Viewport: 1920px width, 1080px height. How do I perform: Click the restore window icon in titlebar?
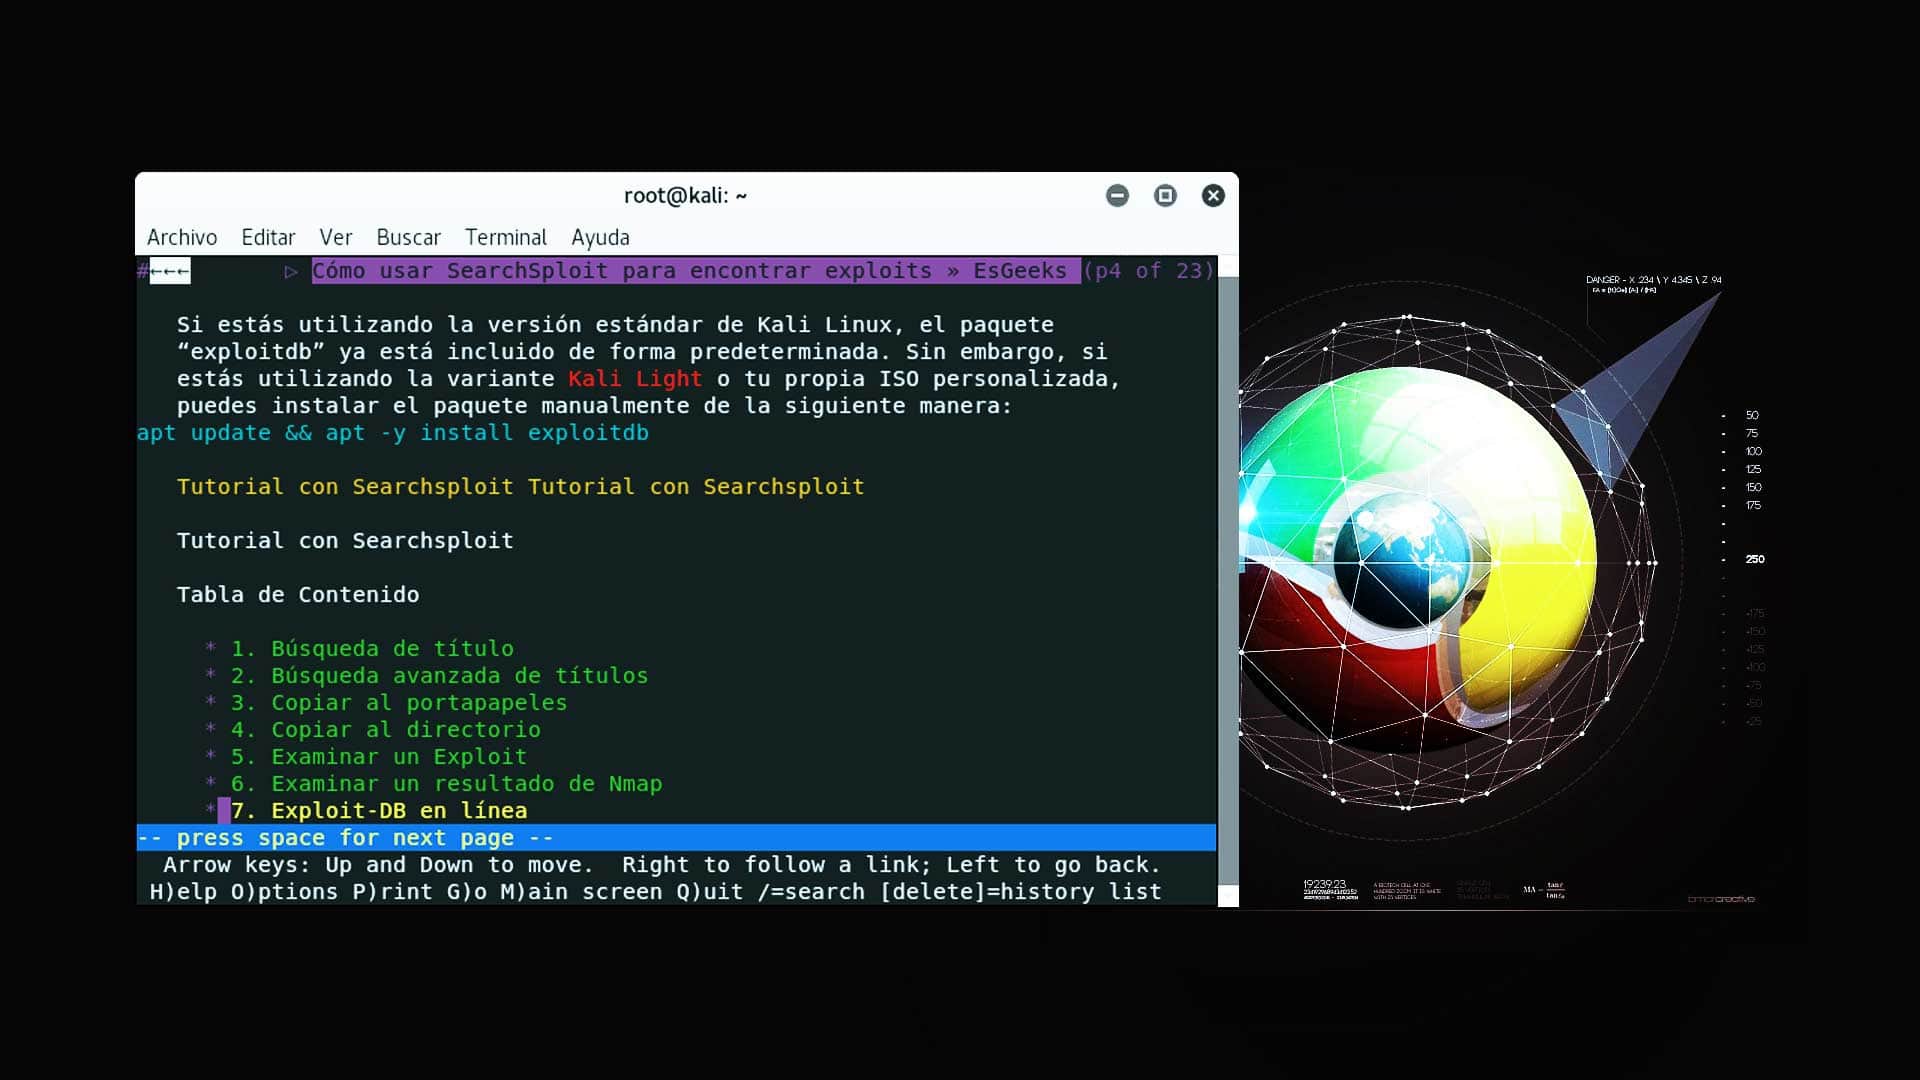(x=1165, y=196)
